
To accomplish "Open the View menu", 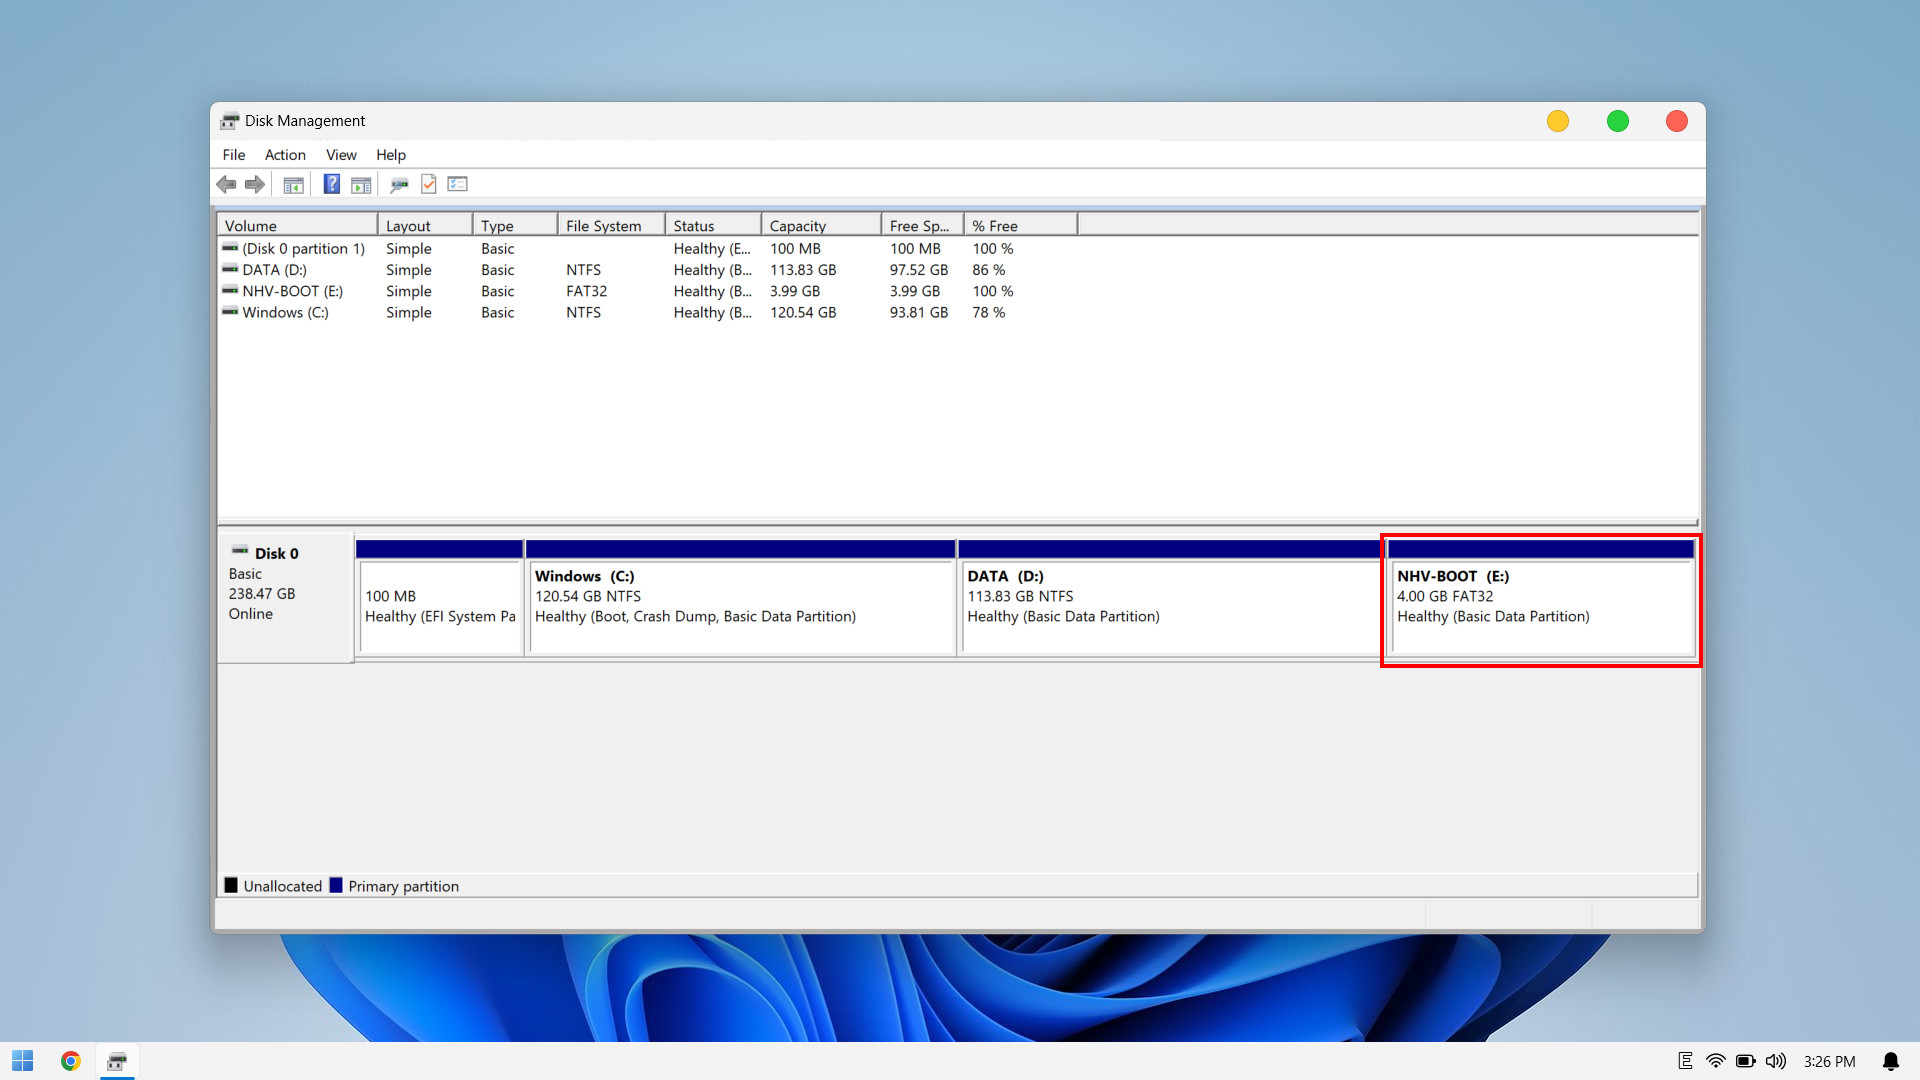I will coord(341,154).
